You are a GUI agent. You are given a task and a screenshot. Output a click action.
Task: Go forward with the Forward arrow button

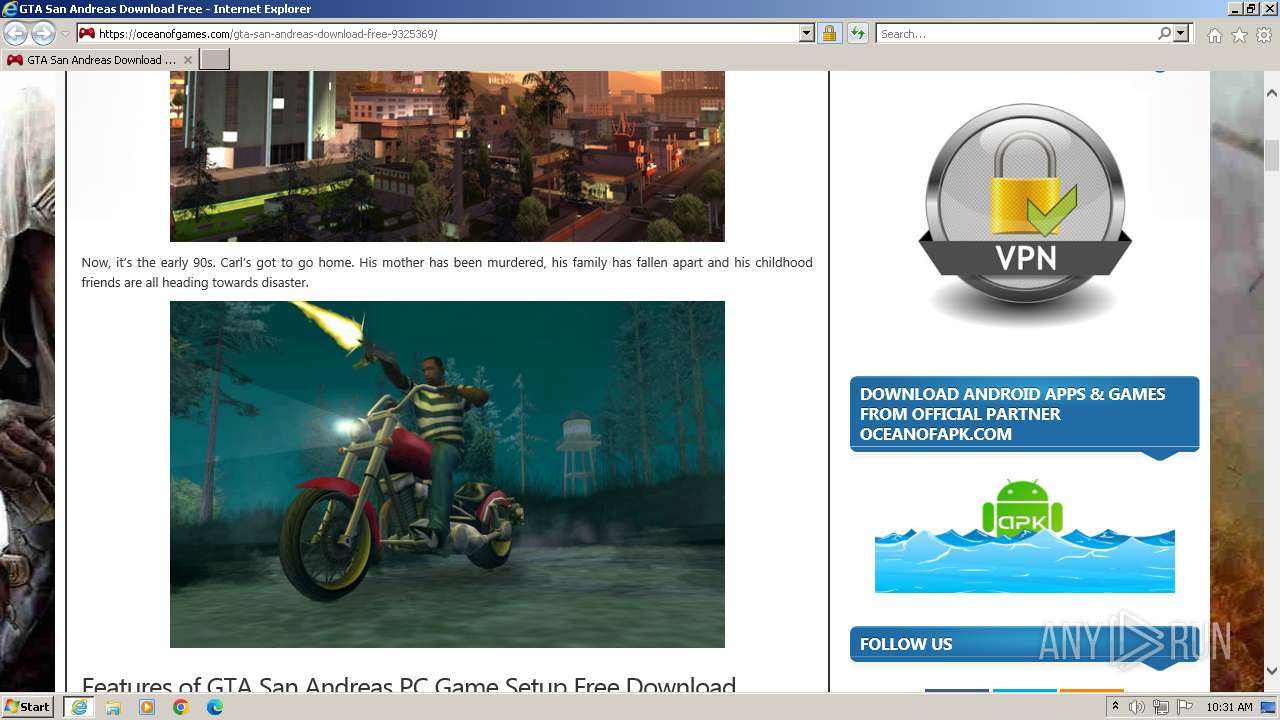click(x=43, y=34)
